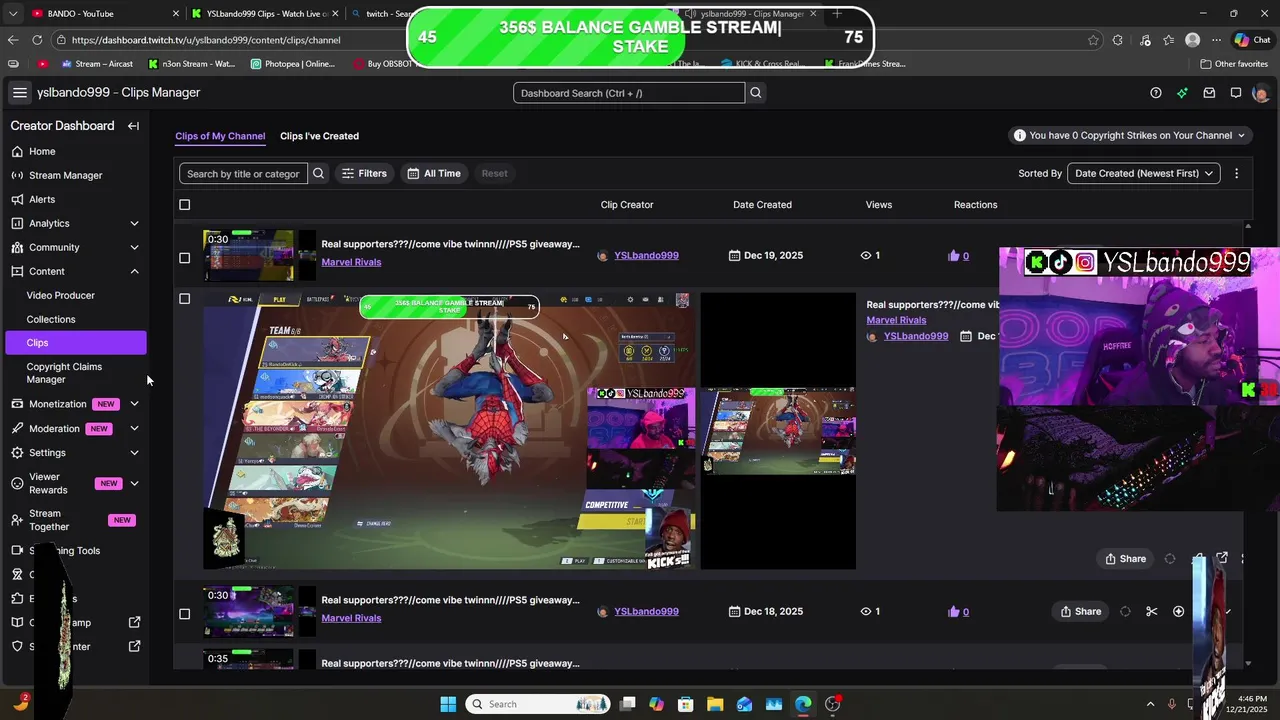The height and width of the screenshot is (720, 1280).
Task: Switch to Clips of My Channel tab
Action: [220, 136]
